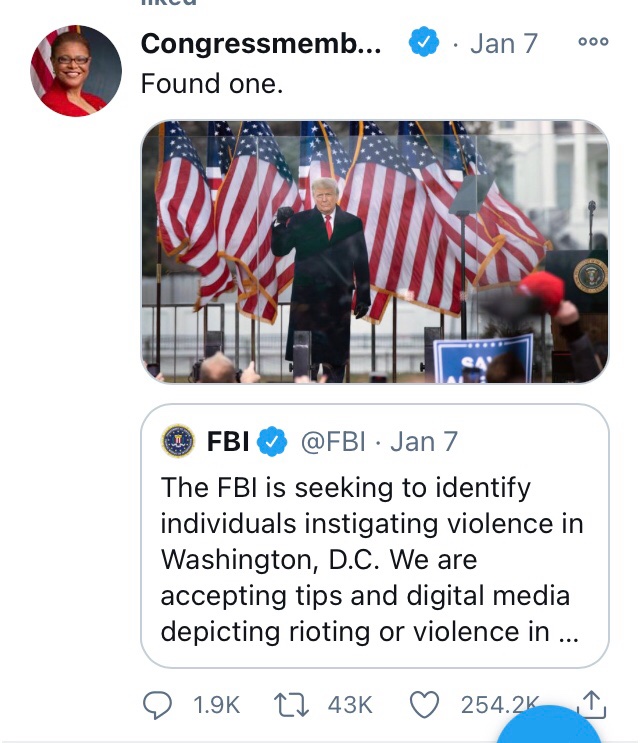This screenshot has width=640, height=743.
Task: Click the Jan 7 date on main tweet
Action: pyautogui.click(x=503, y=43)
